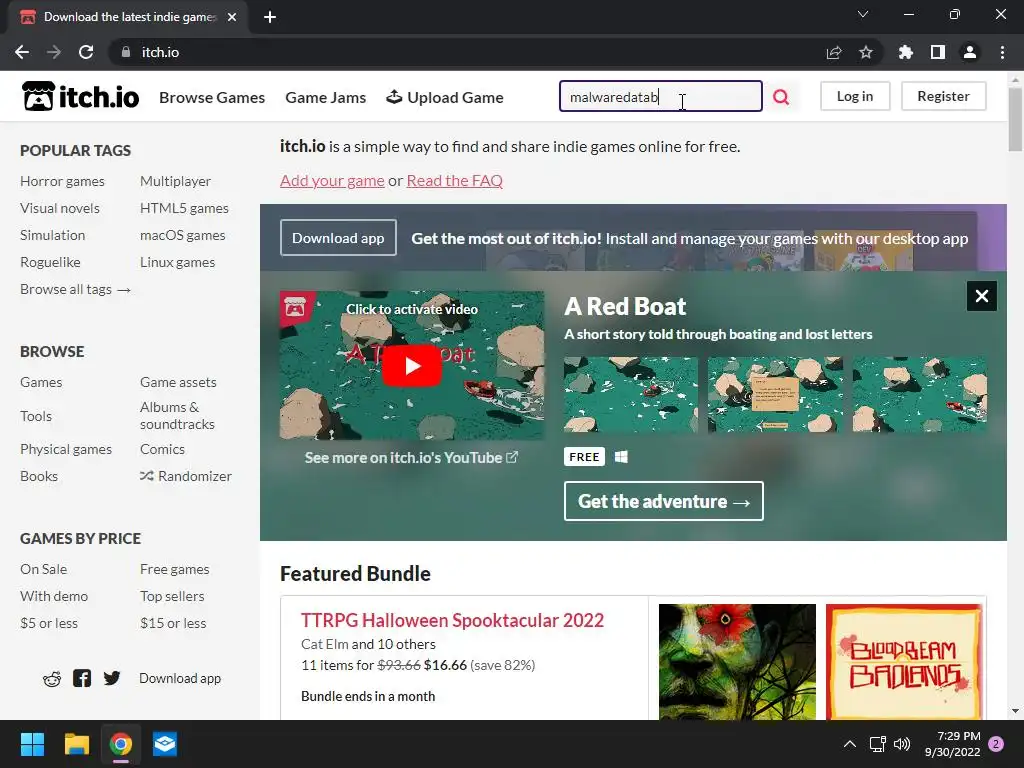Open the first A Red Boat screenshot thumbnail
Image resolution: width=1024 pixels, height=768 pixels.
631,394
